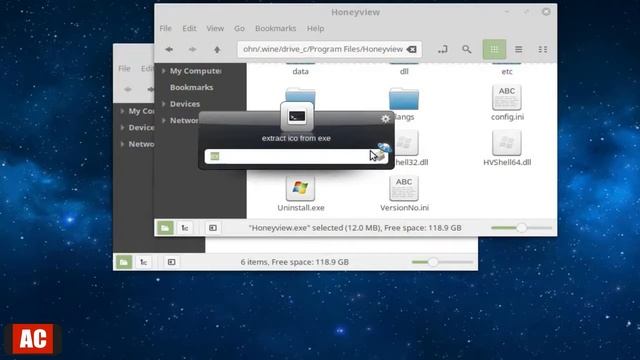The height and width of the screenshot is (360, 640).
Task: Expand Devices in front window sidebar
Action: pos(163,104)
